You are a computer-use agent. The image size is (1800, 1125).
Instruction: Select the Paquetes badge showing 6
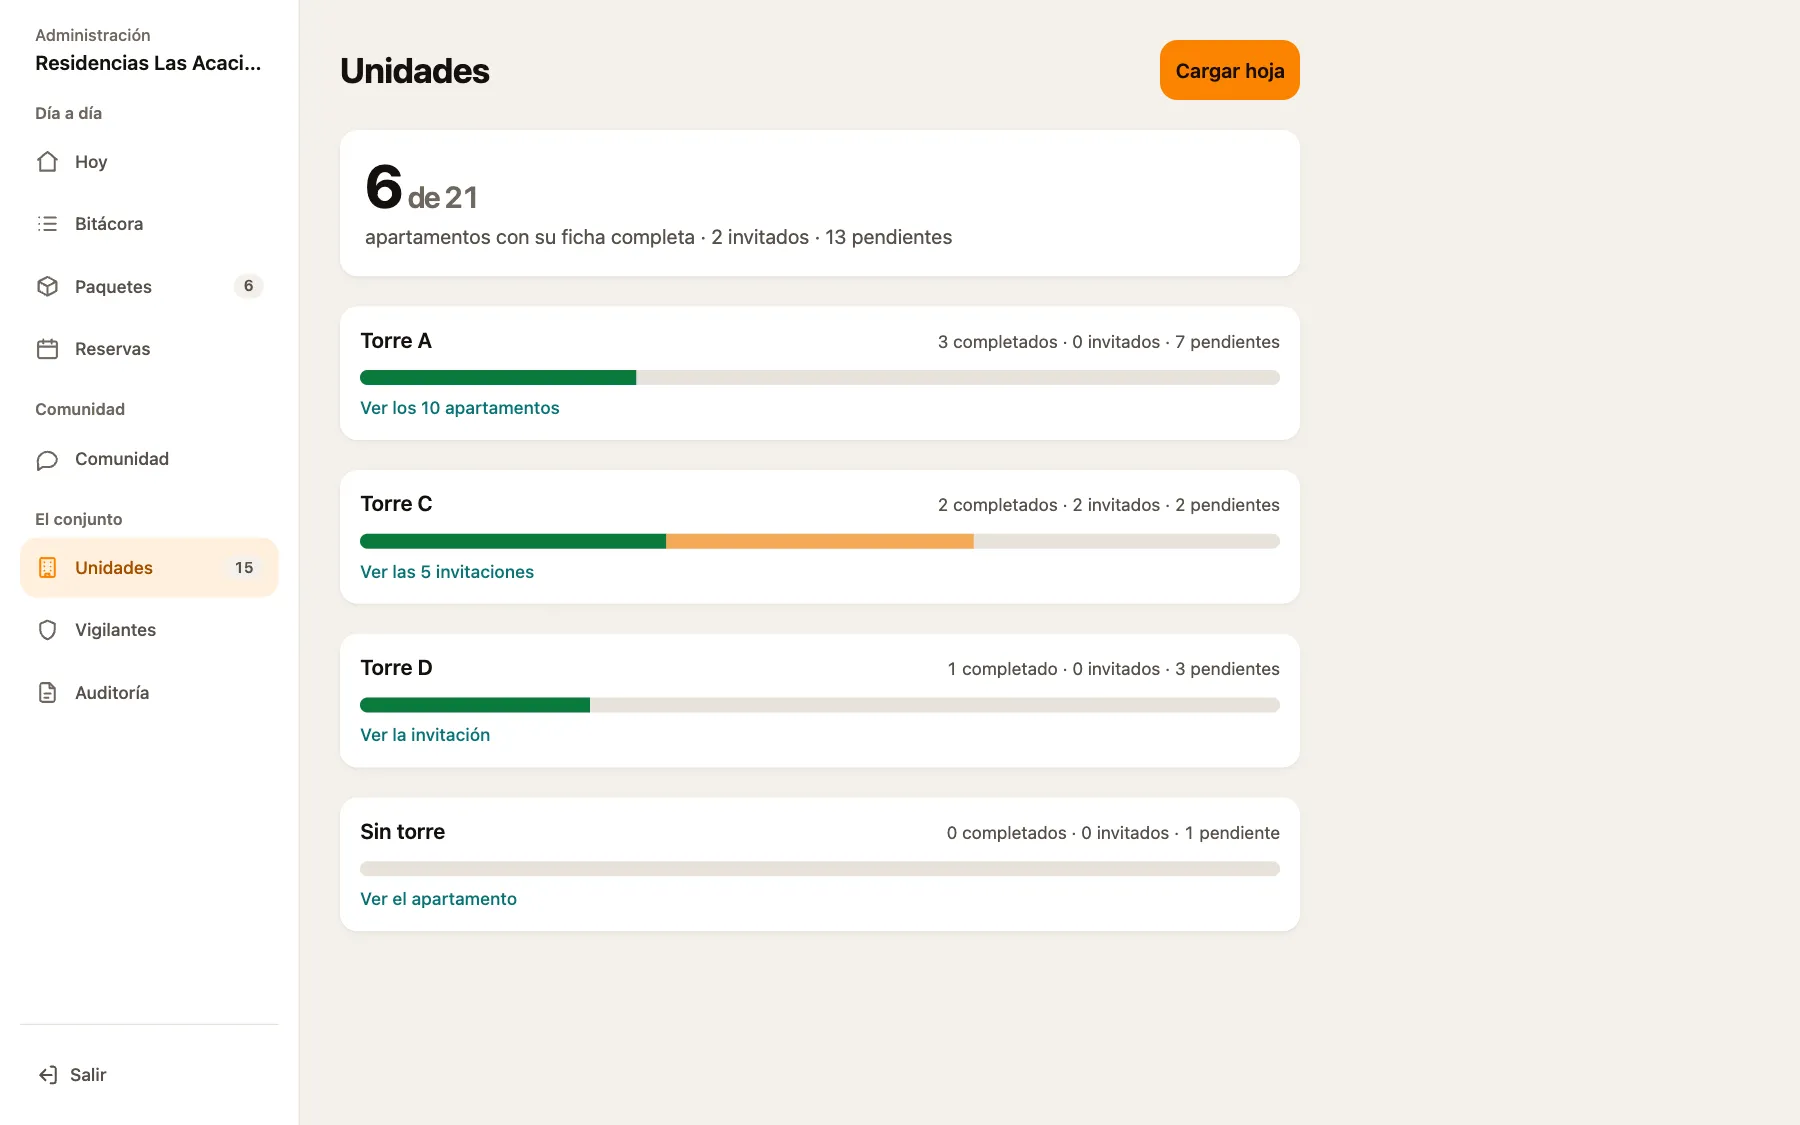coord(248,286)
